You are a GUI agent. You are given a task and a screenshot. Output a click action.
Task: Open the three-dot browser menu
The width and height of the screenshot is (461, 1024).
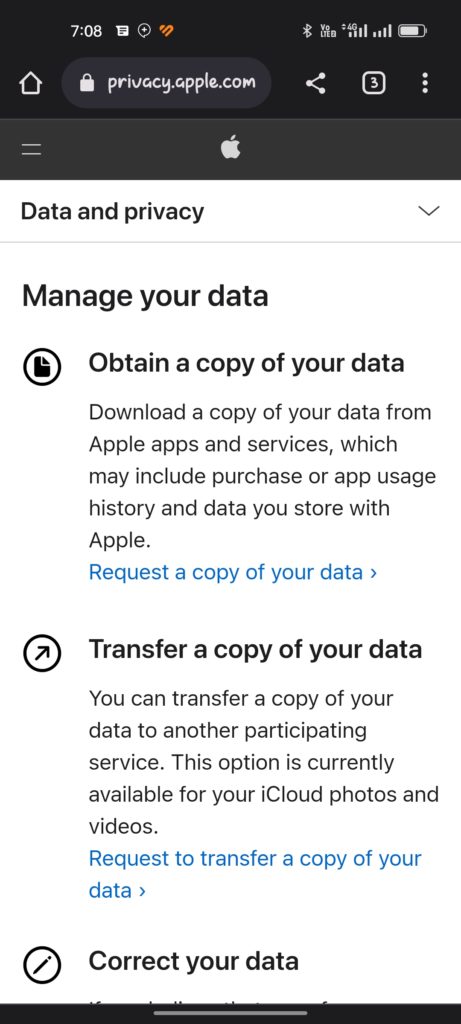tap(425, 83)
